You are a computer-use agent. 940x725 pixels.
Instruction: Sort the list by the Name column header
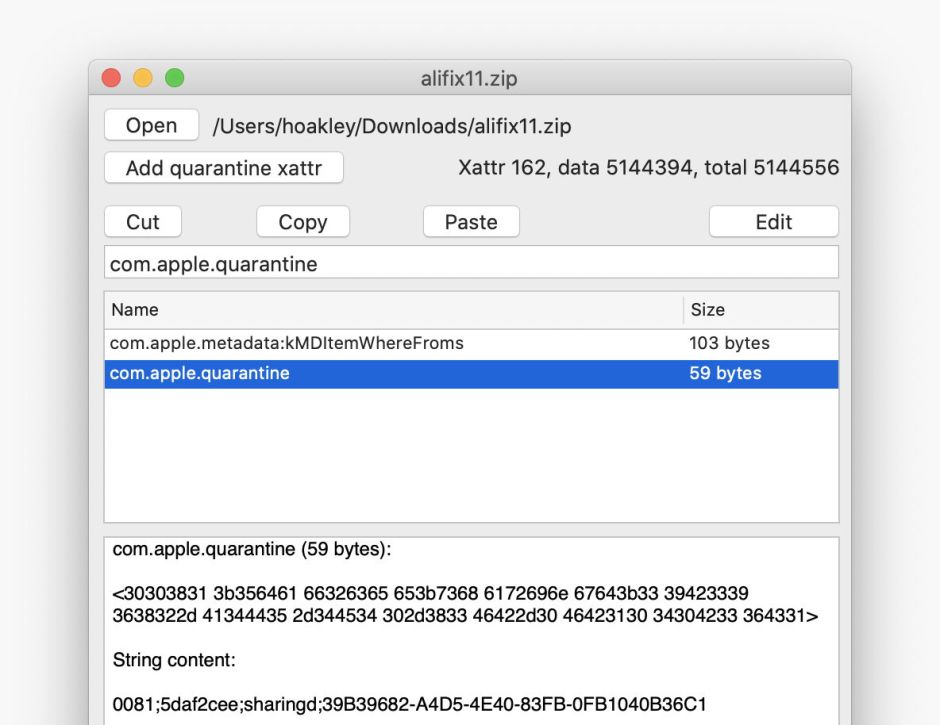(394, 310)
